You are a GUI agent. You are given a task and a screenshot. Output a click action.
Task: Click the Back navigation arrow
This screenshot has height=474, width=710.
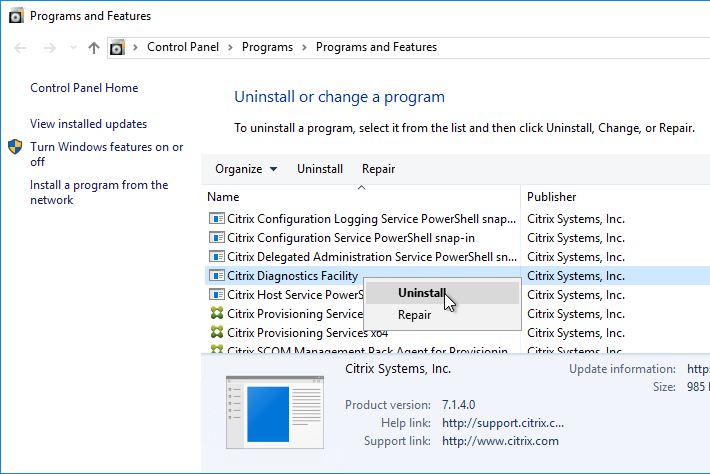pyautogui.click(x=20, y=48)
